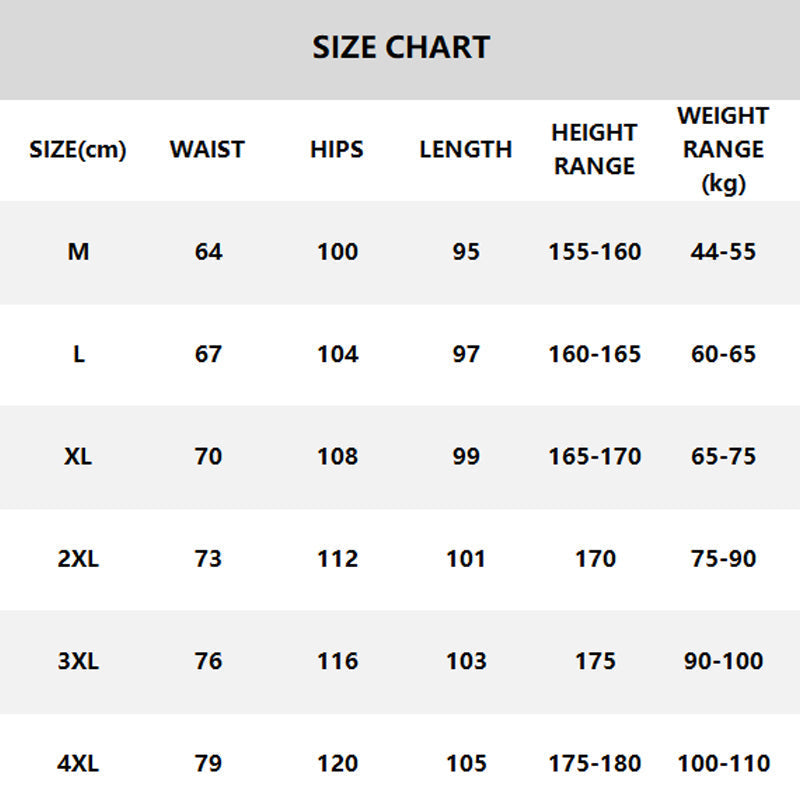Screen dimensions: 800x800
Task: Click weight range 100-110 for 4XL
Action: coord(723,764)
